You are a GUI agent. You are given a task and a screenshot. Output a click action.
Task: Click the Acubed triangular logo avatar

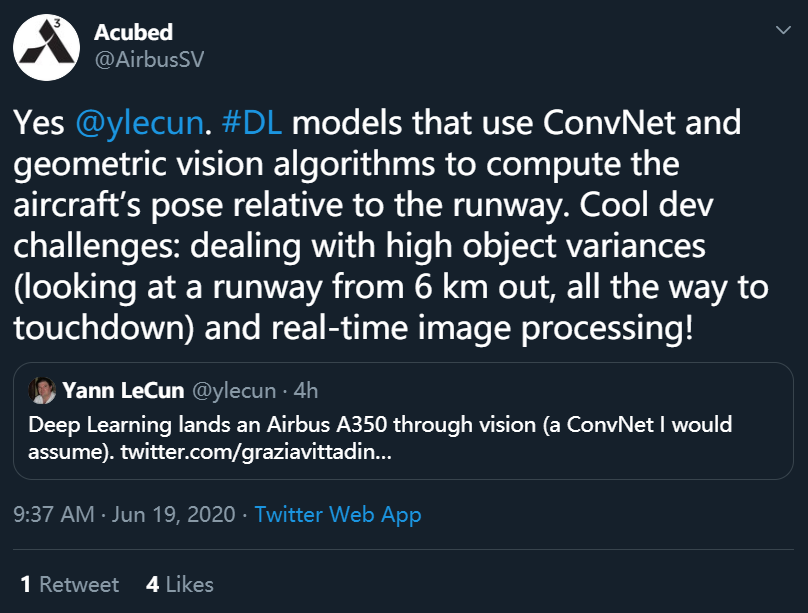[x=46, y=46]
